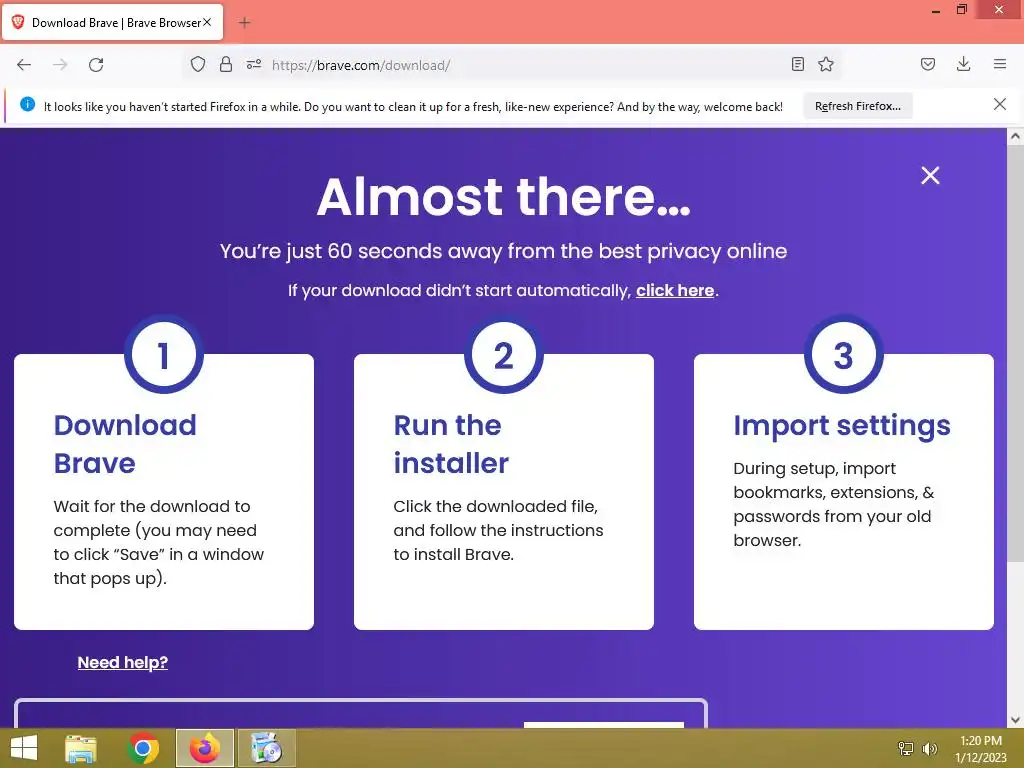Click the step 2 circle badge

pos(504,355)
